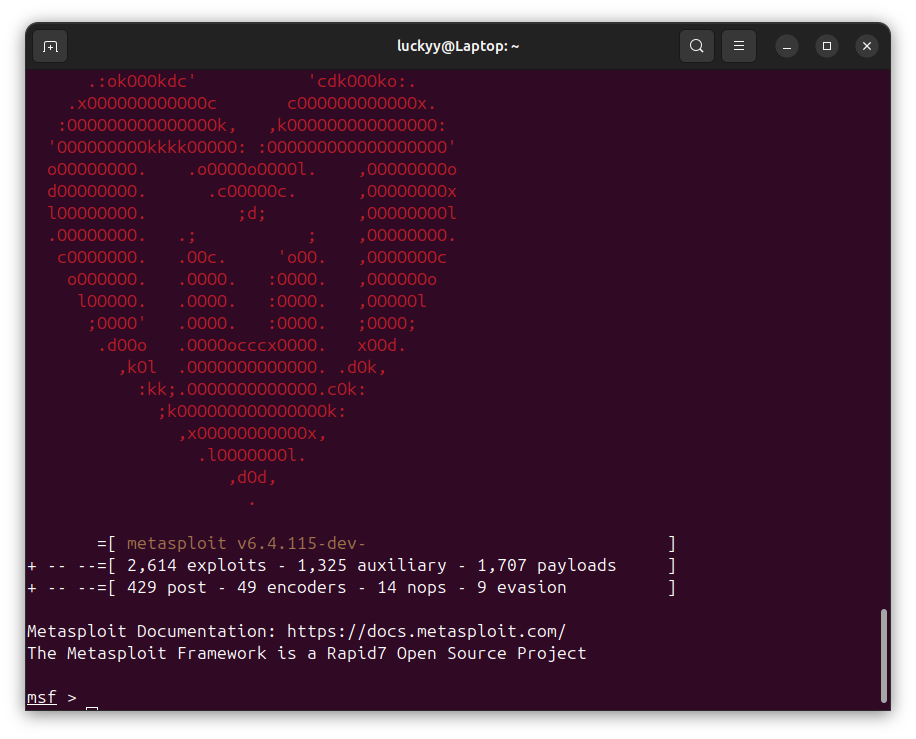Open the hamburger menu in title bar
Viewport: 916px width, 739px height.
(739, 46)
